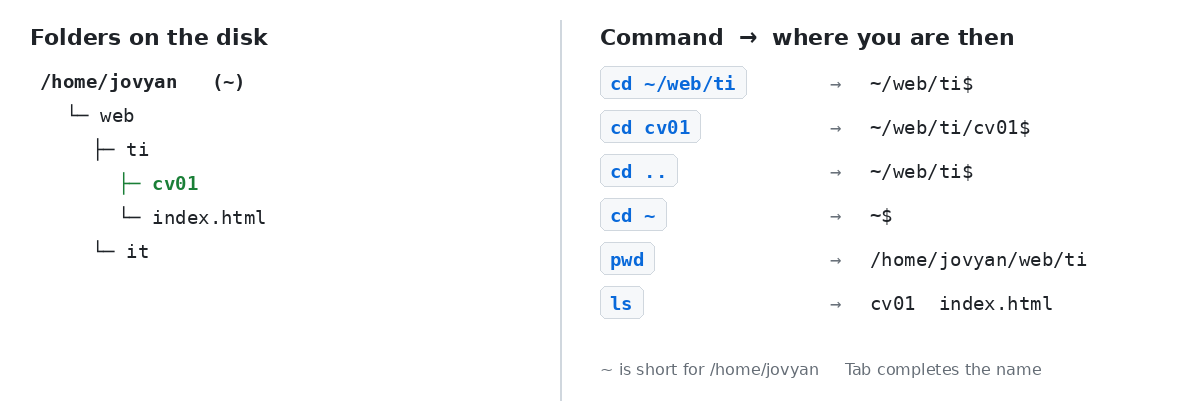The image size is (1200, 420).
Task: Click the 'cd ..' command chip
Action: (x=638, y=171)
